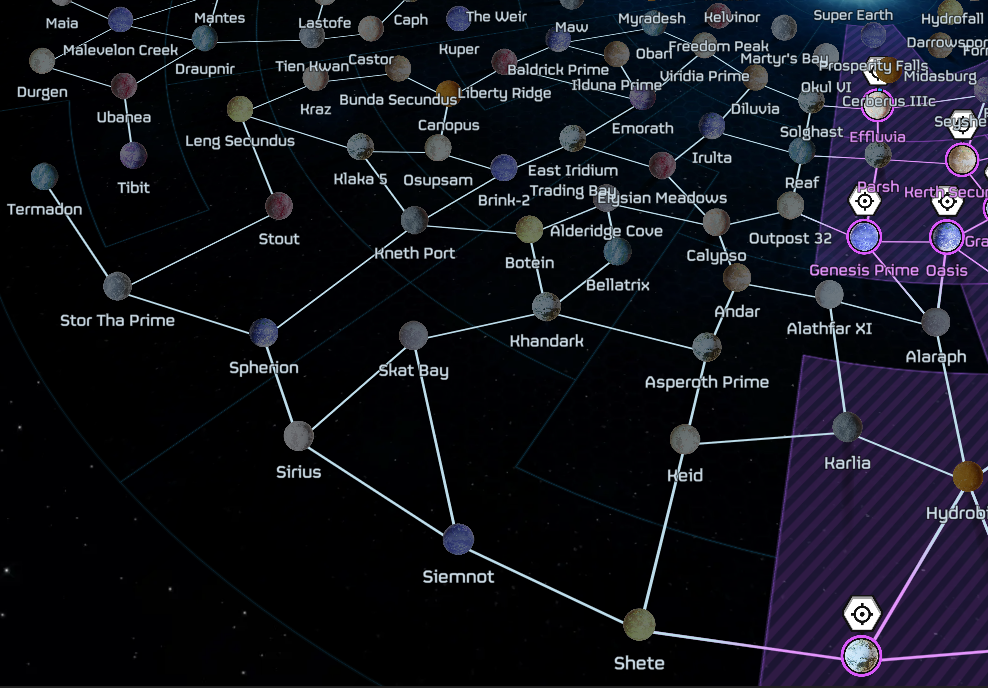Select the Andar planet
Image resolution: width=988 pixels, height=688 pixels.
click(737, 278)
